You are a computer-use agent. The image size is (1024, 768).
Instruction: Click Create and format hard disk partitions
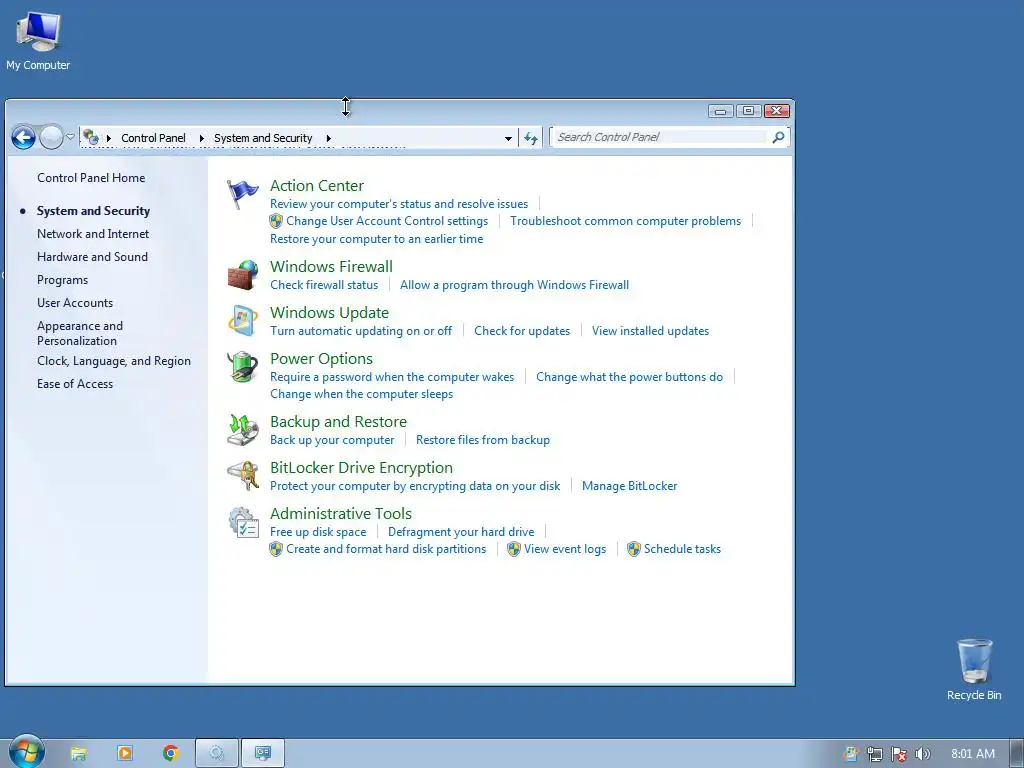386,549
